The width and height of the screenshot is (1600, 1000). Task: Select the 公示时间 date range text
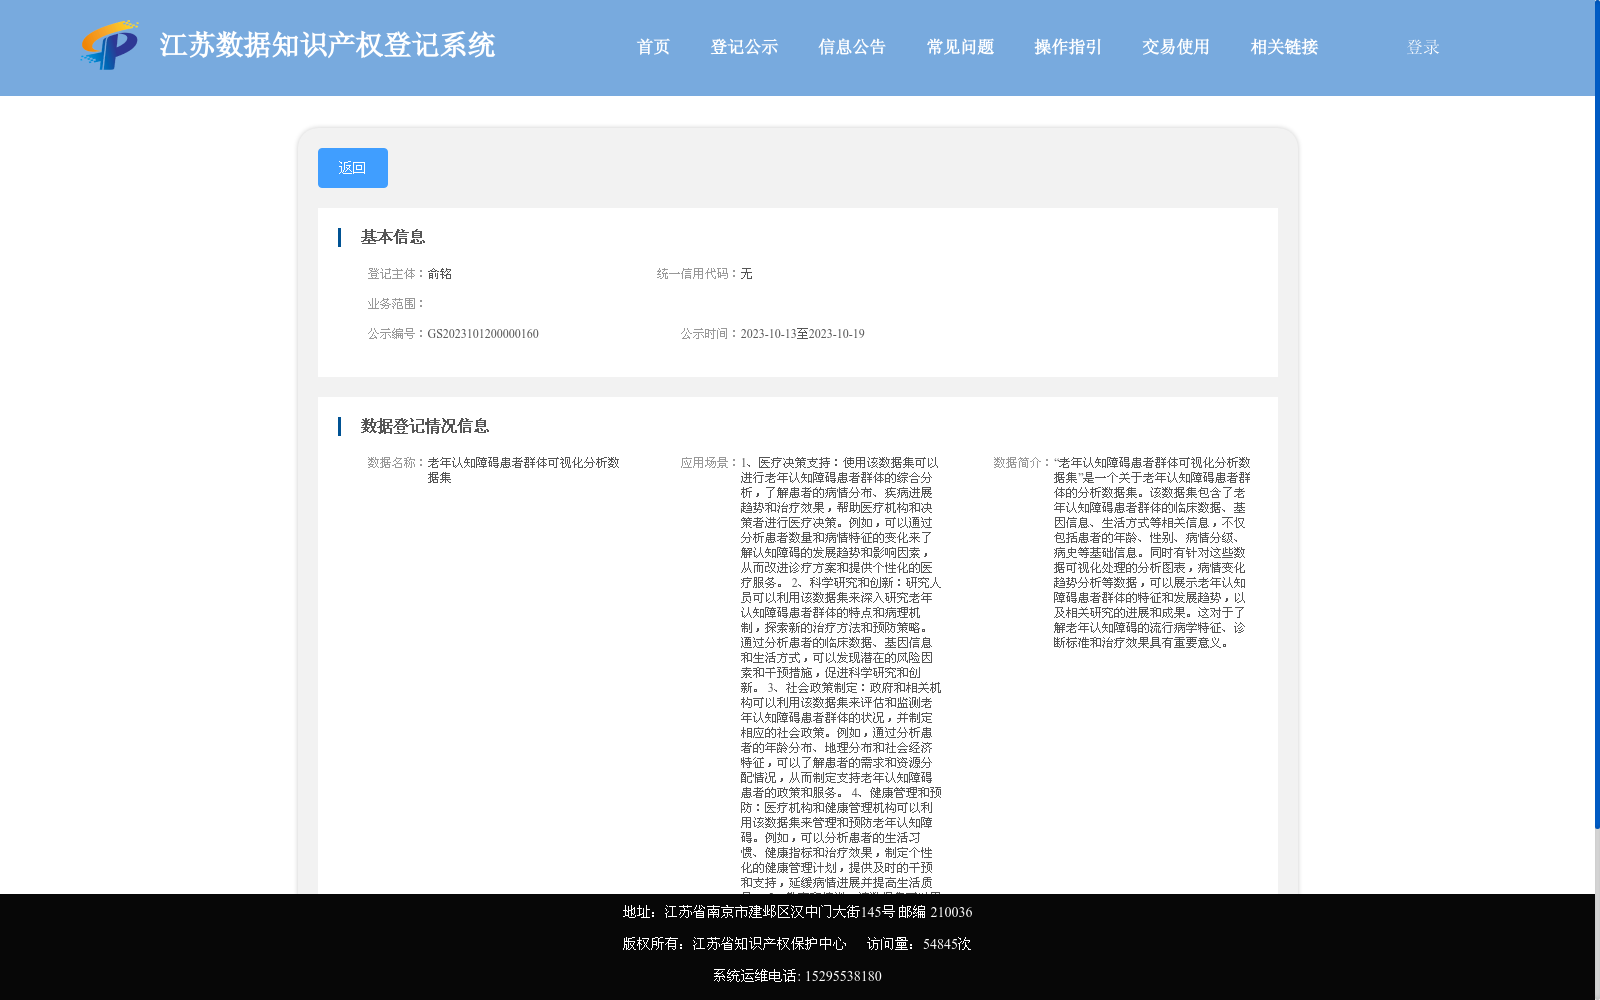click(803, 334)
